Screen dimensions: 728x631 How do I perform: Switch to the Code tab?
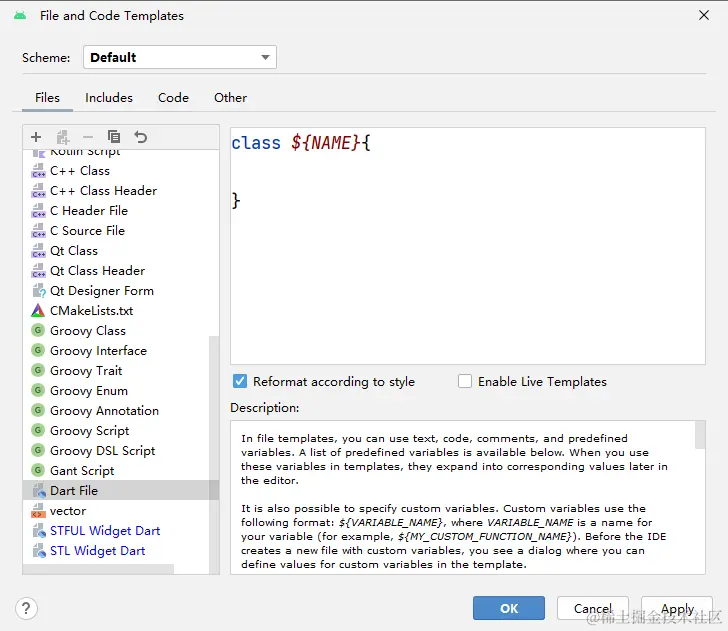click(173, 98)
